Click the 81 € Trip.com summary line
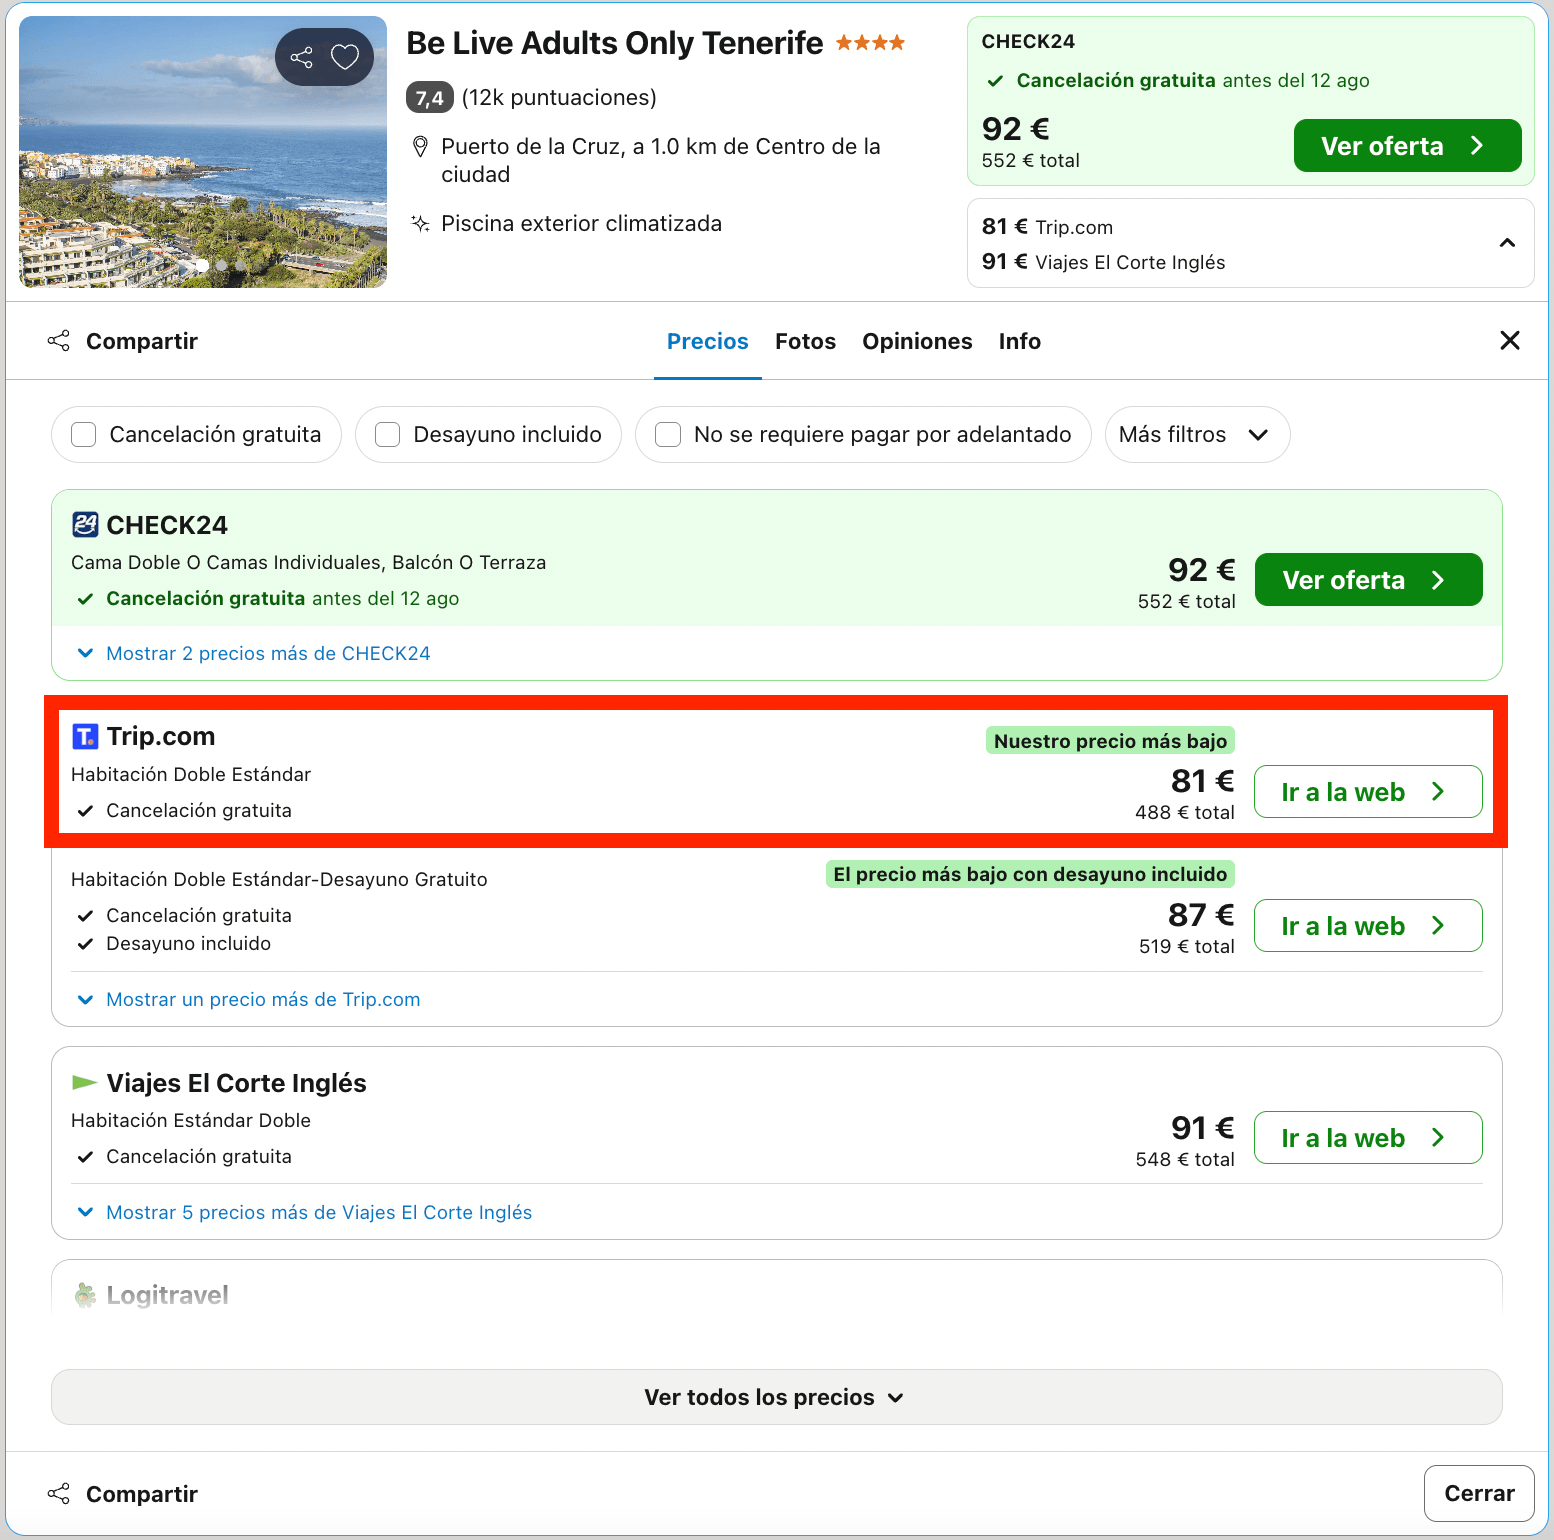 [1047, 227]
